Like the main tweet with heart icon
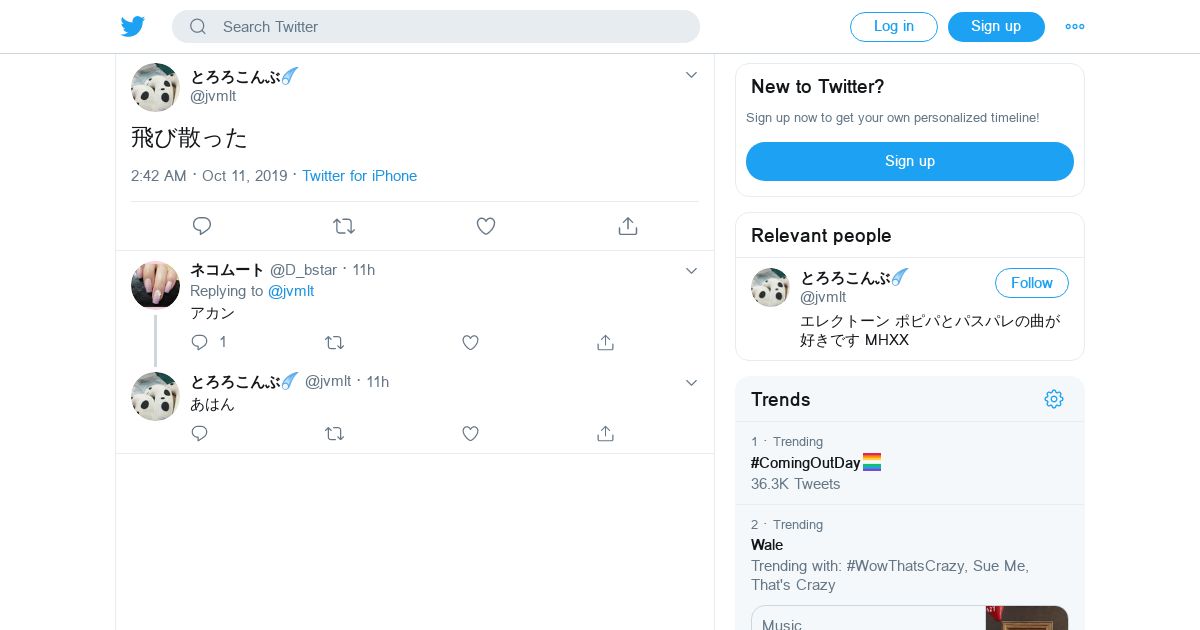Screen dimensions: 1200x630 coord(486,226)
